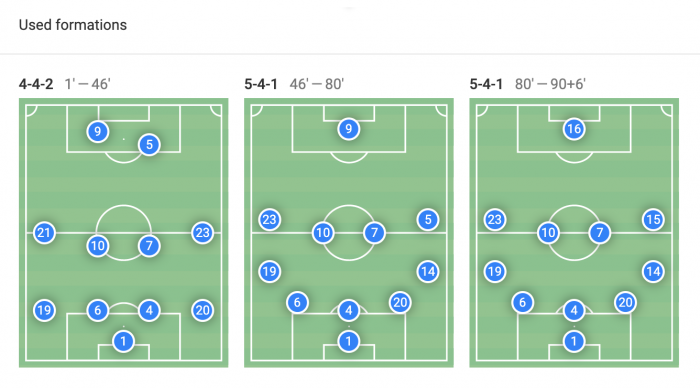The height and width of the screenshot is (388, 700).
Task: Click player 5 in the 4-4-2 attack
Action: click(149, 144)
